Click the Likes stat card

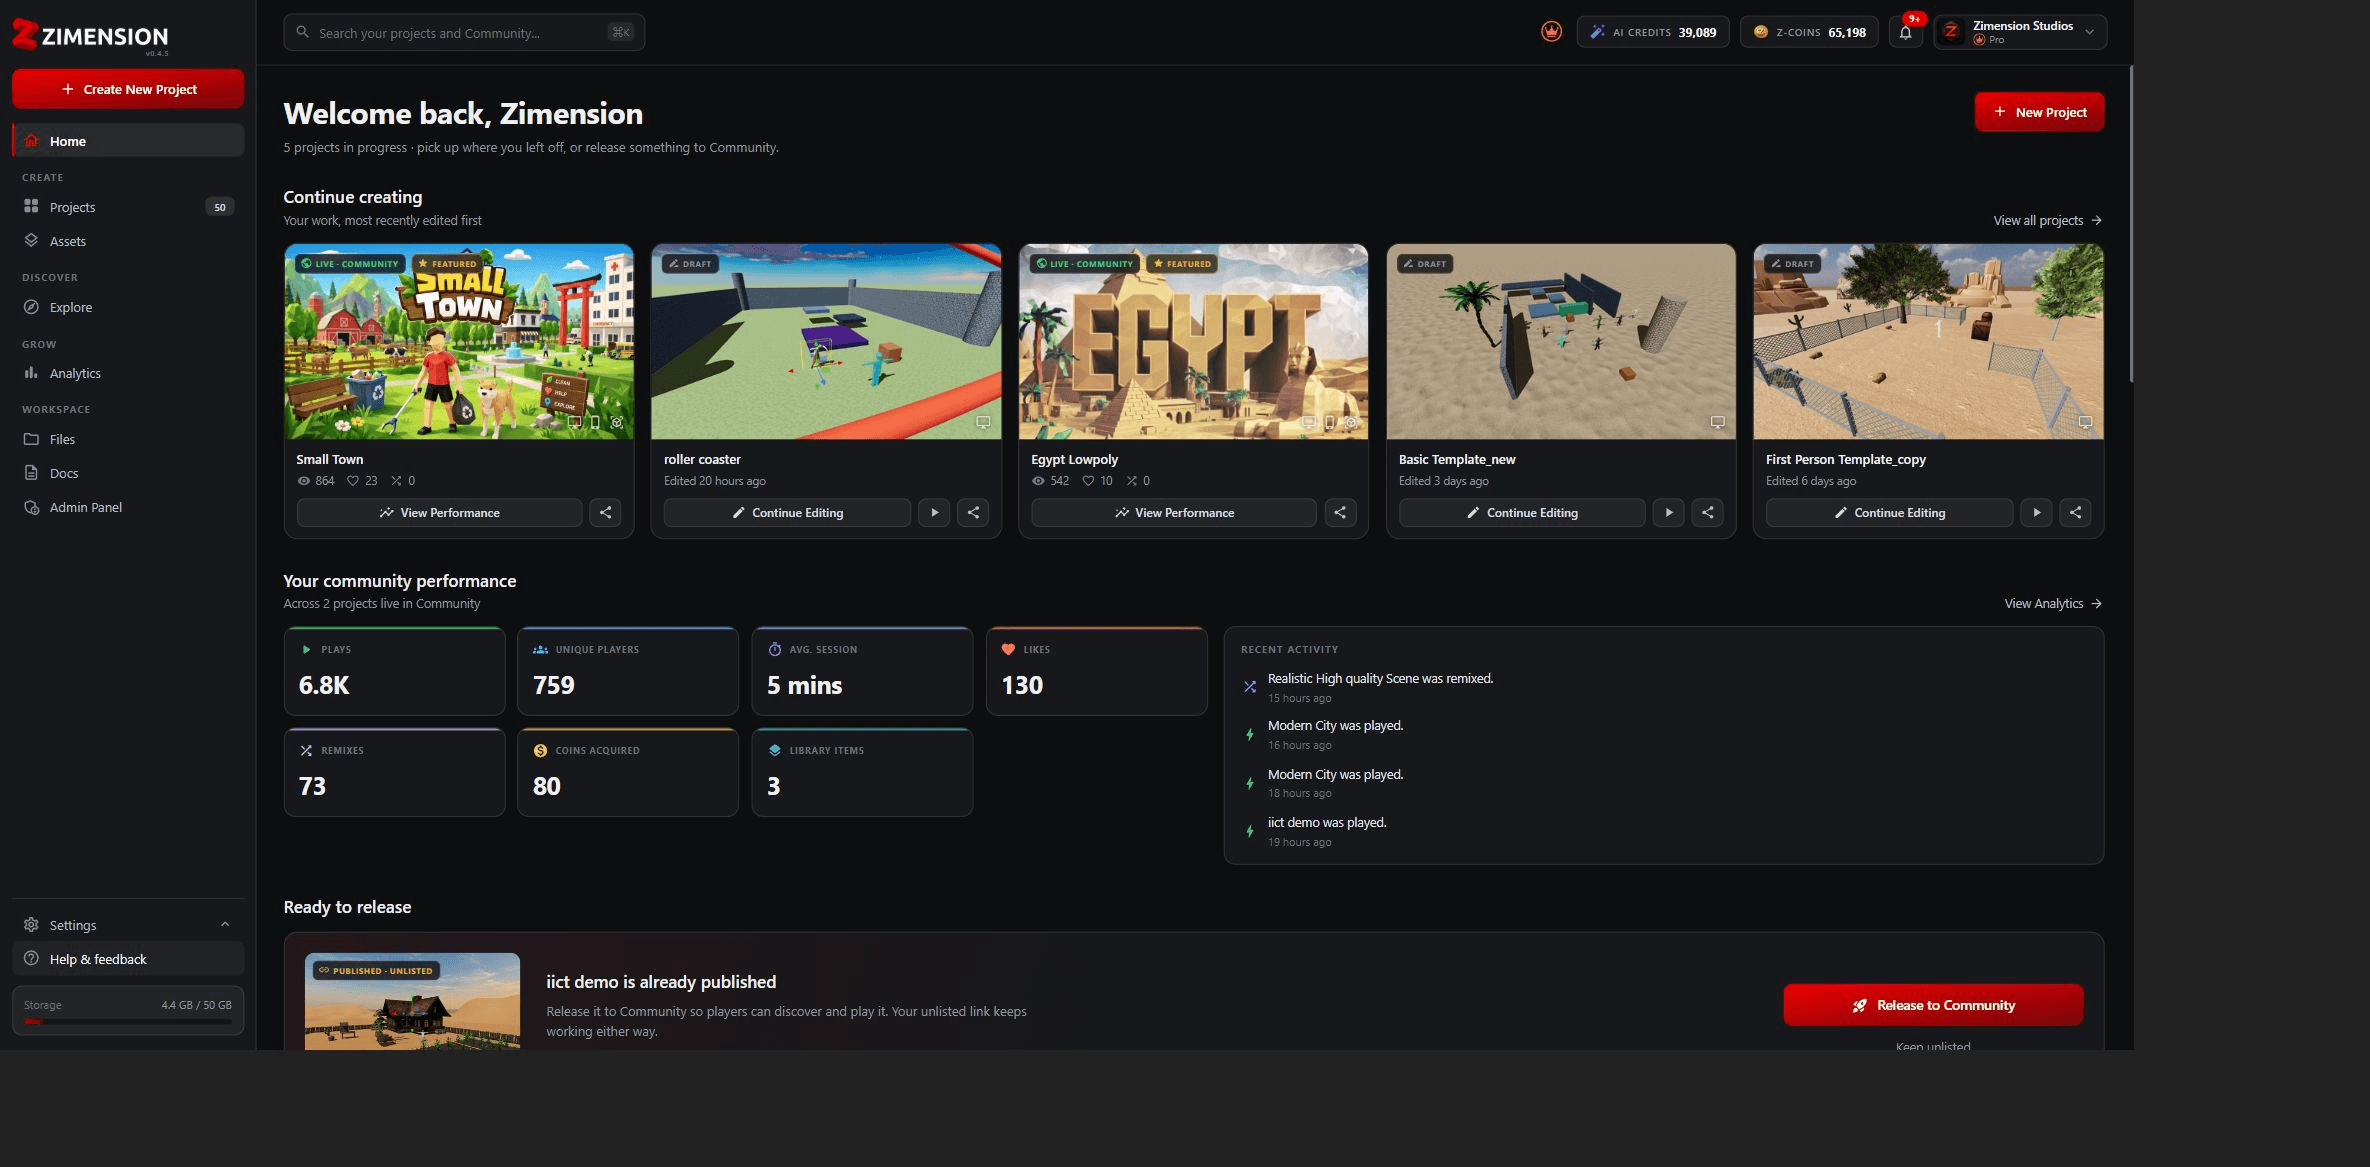point(1097,671)
